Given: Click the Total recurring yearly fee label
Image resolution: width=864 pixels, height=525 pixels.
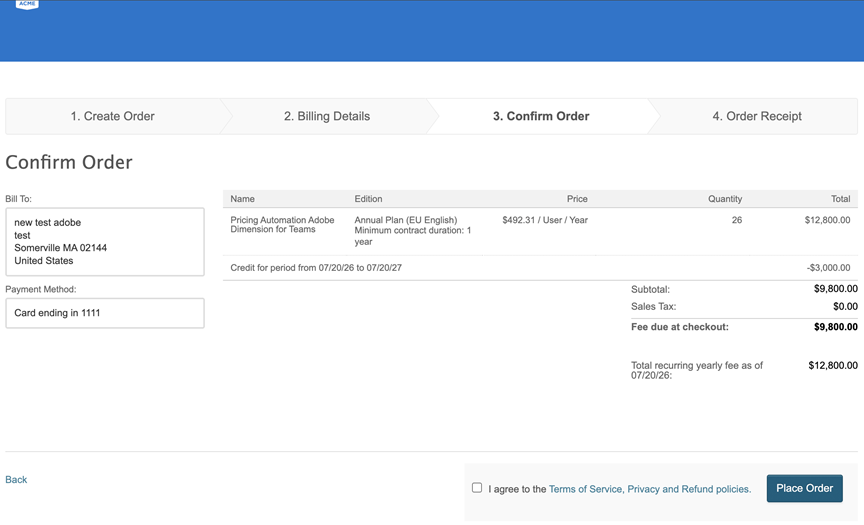Looking at the screenshot, I should point(696,370).
